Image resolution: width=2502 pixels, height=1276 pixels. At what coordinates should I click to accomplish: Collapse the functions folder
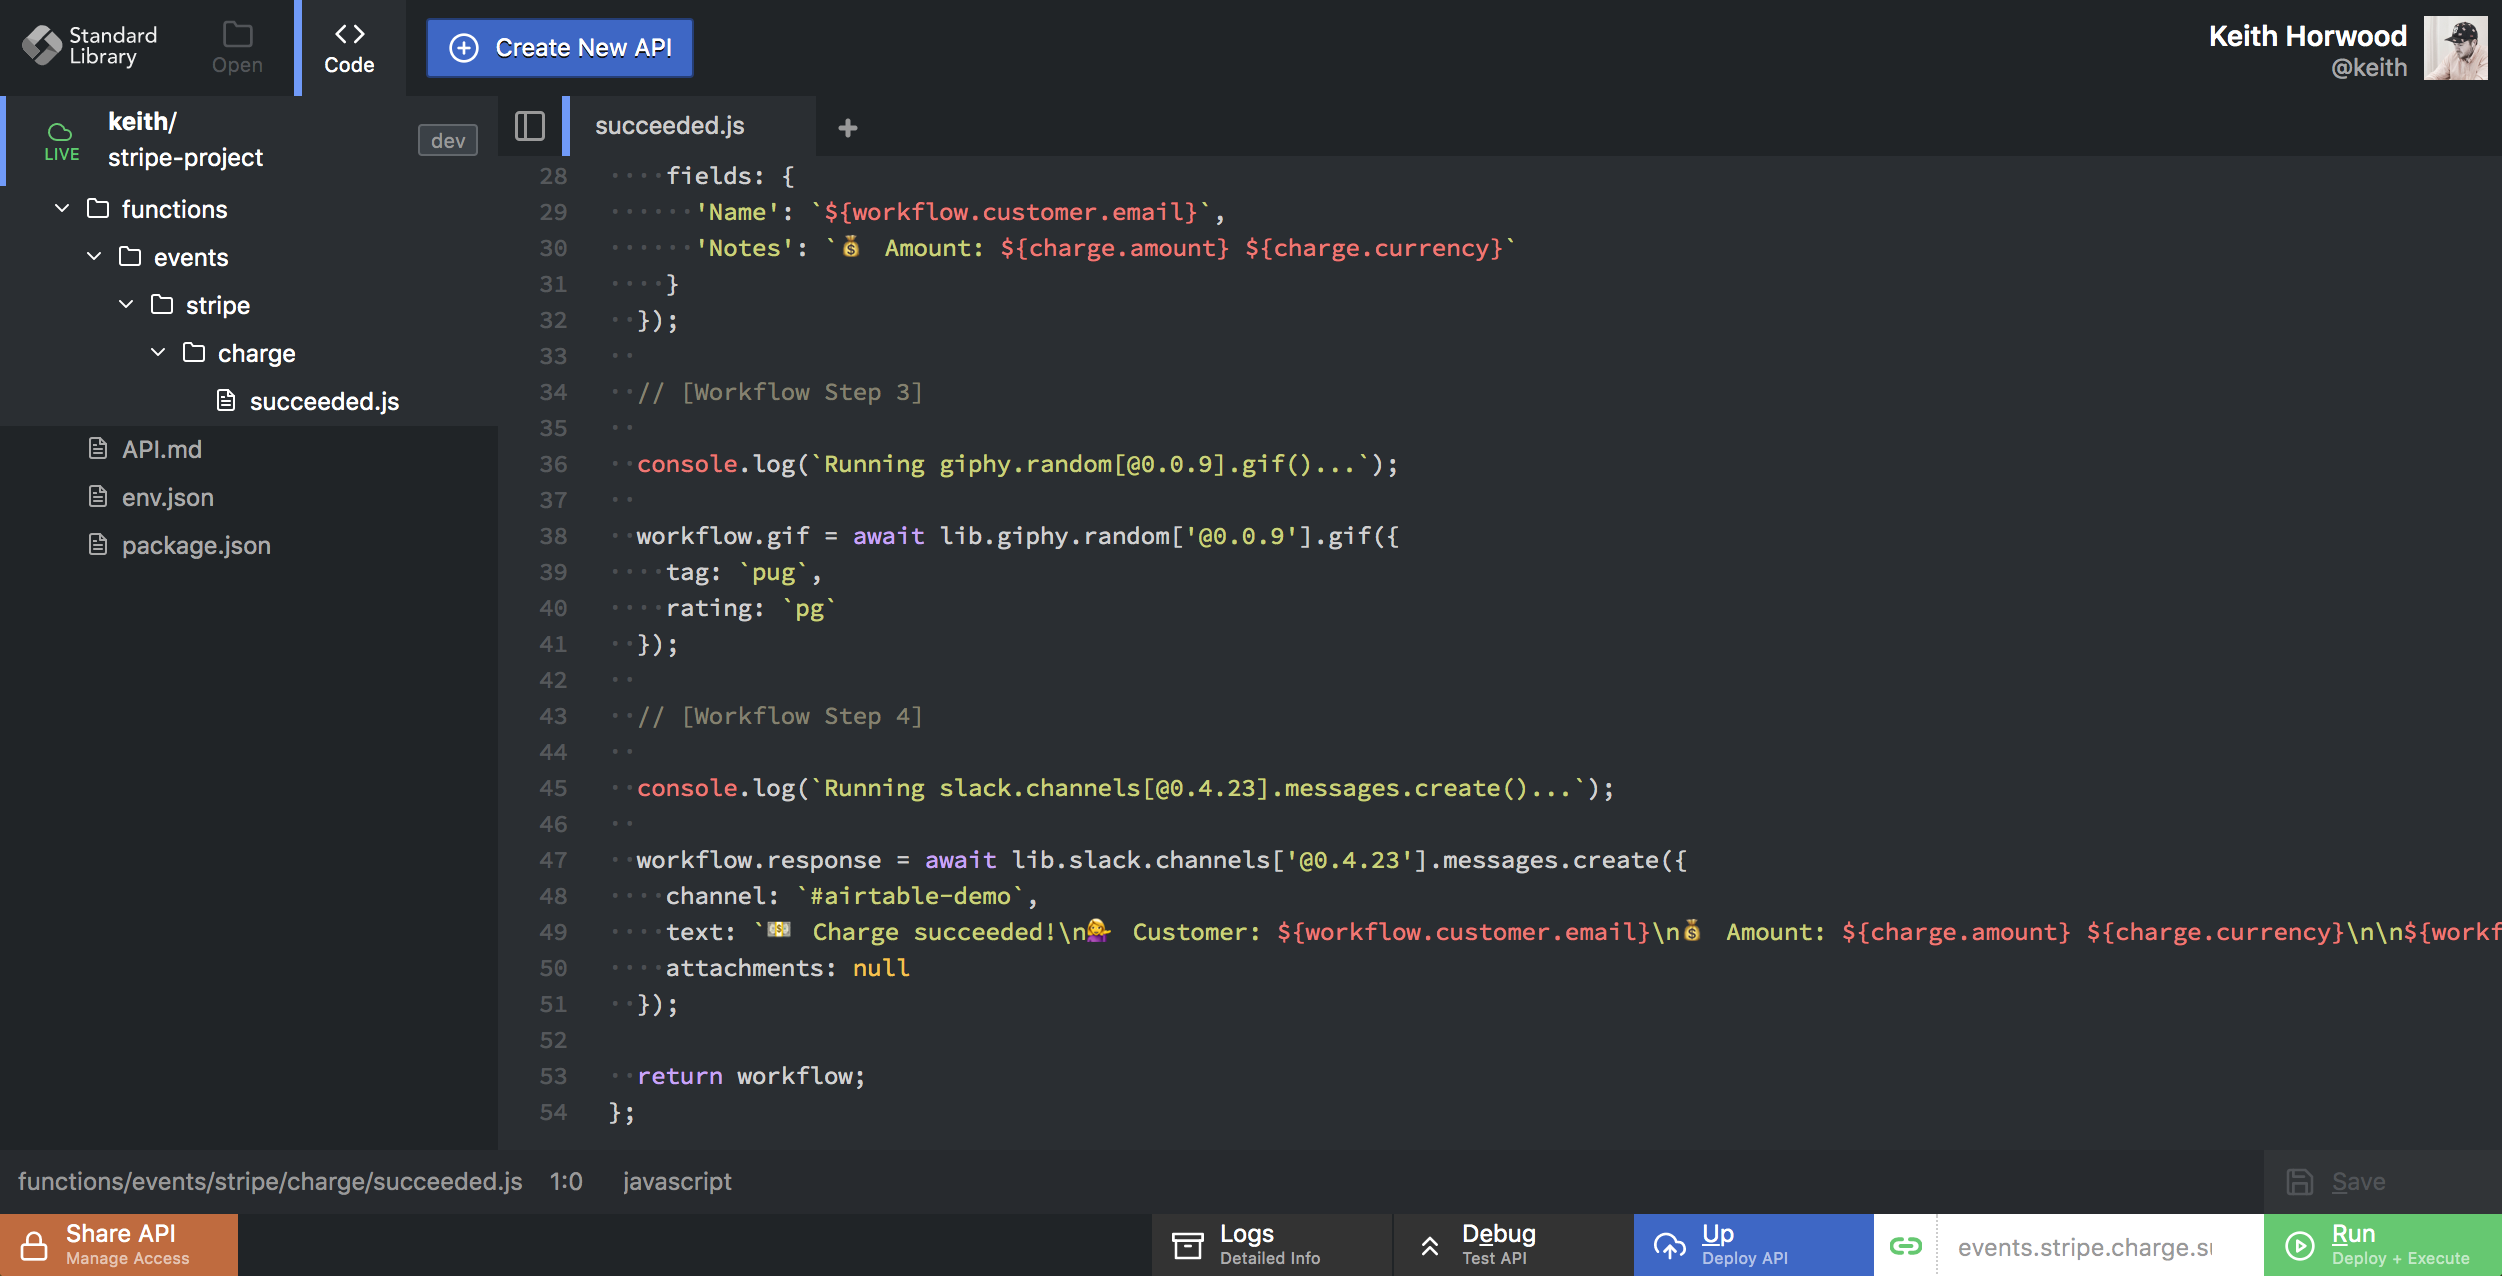[x=62, y=208]
